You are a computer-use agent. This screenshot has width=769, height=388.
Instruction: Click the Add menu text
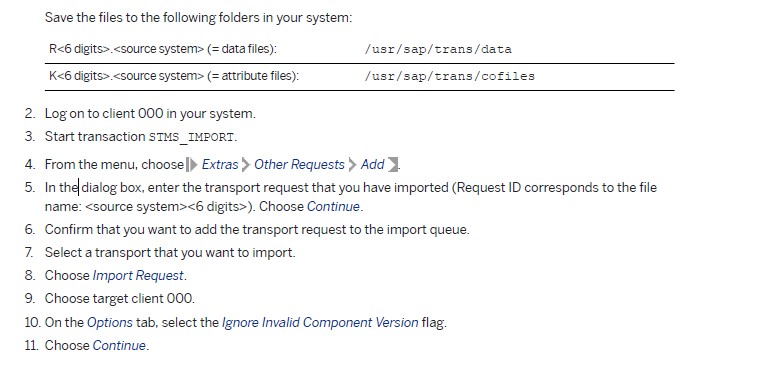tap(372, 164)
